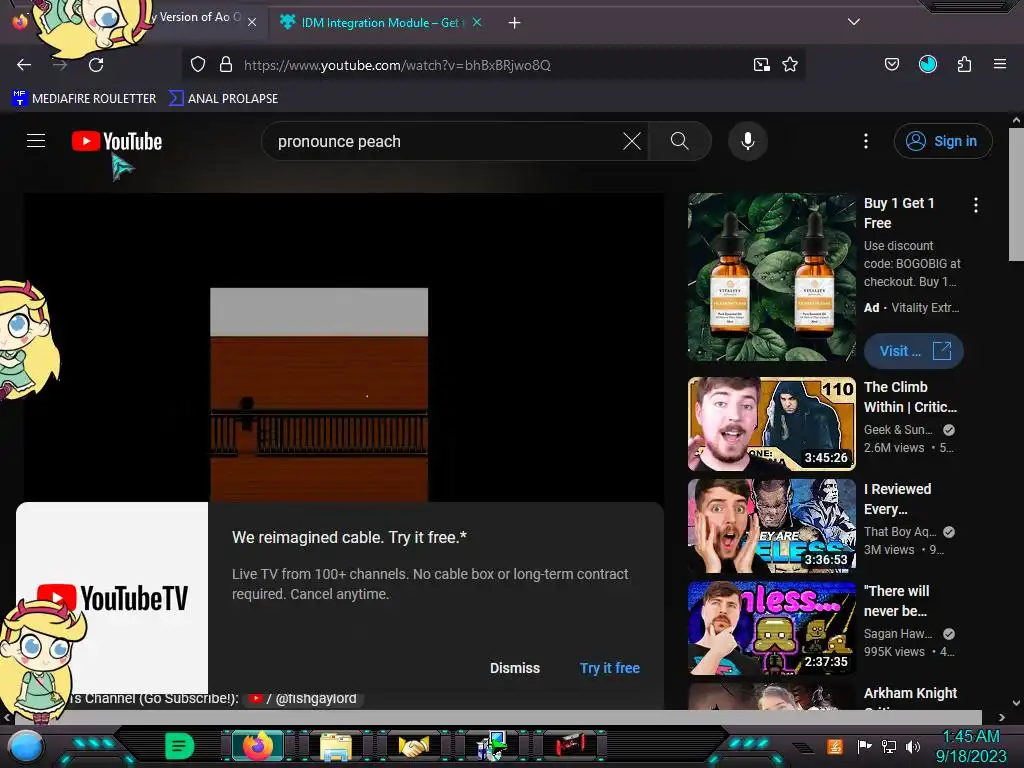Click the '2.6M views' text
This screenshot has width=1024, height=768.
tap(894, 448)
